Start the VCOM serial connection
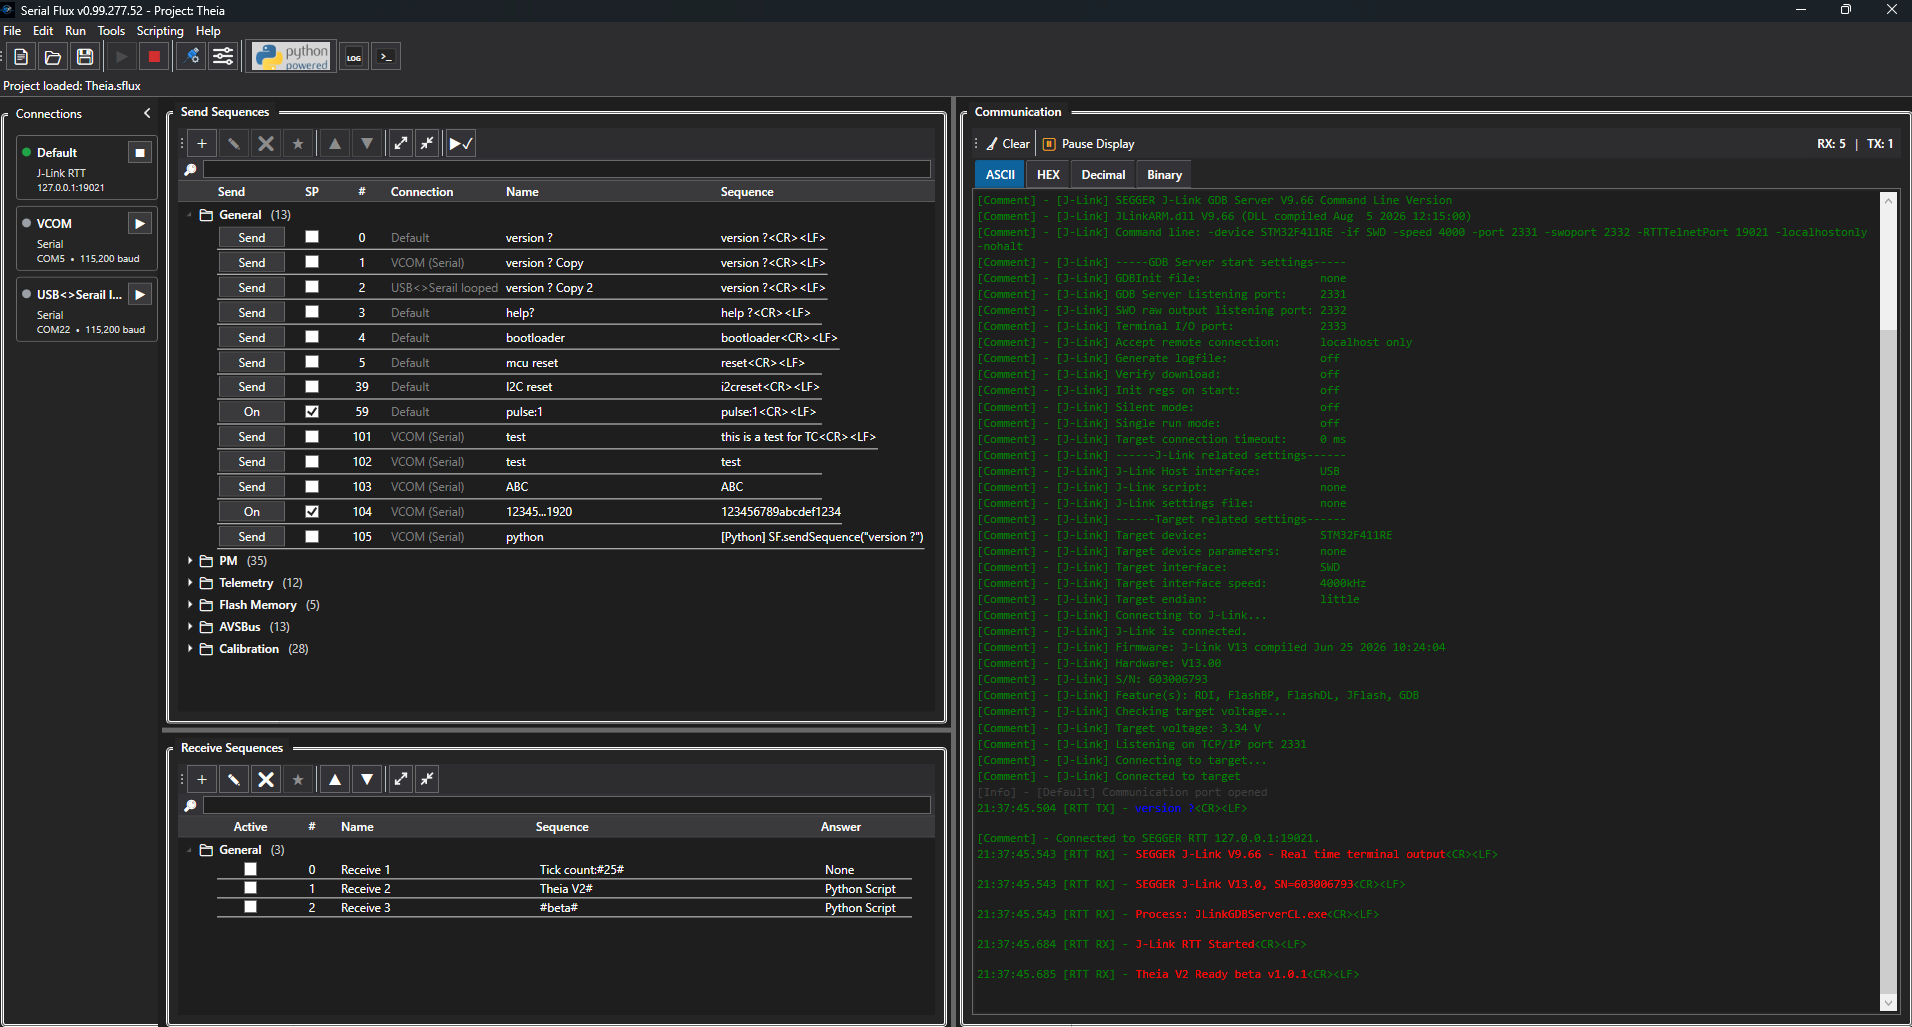 (140, 224)
